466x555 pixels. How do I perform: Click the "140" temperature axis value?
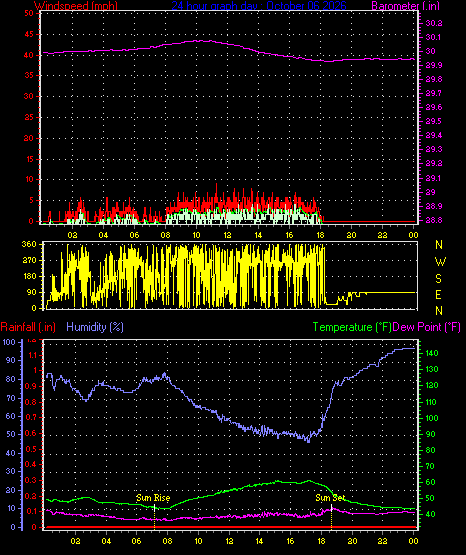432,353
